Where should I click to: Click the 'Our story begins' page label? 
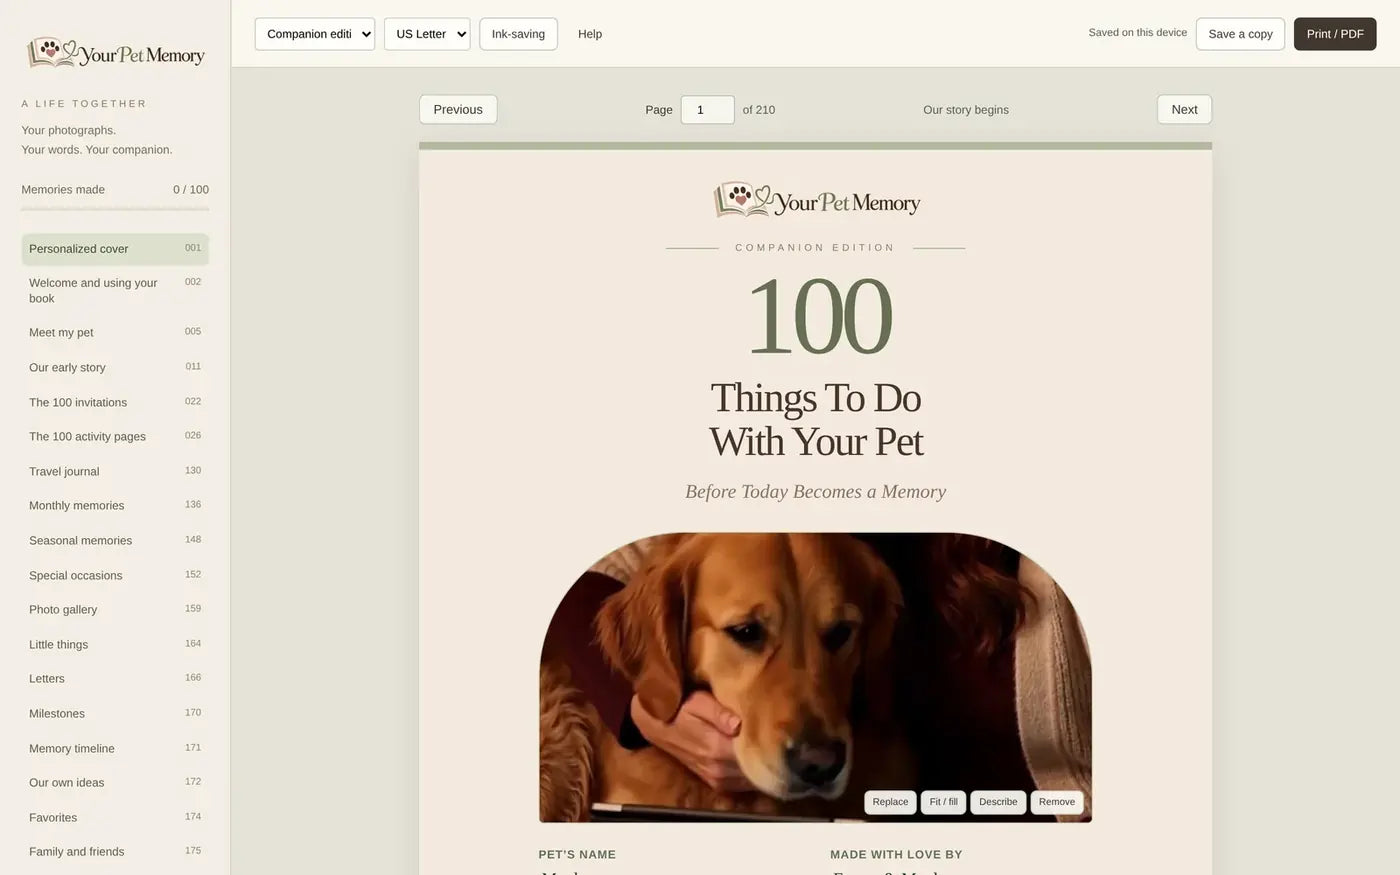click(x=966, y=110)
